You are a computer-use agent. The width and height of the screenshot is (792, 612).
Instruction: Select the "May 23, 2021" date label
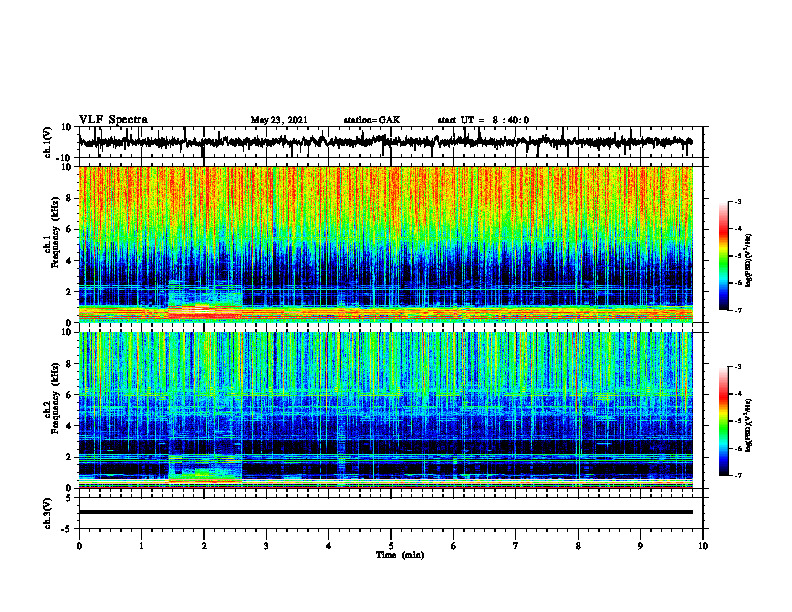click(279, 120)
